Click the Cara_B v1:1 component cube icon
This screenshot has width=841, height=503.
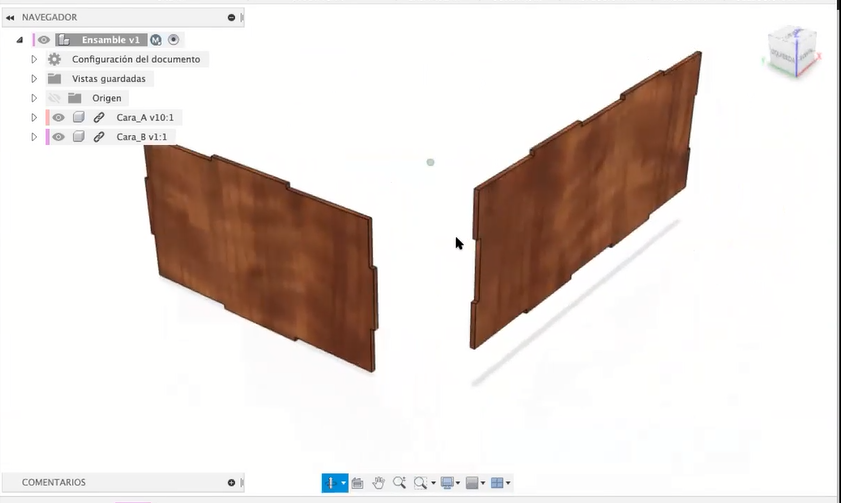tap(78, 137)
